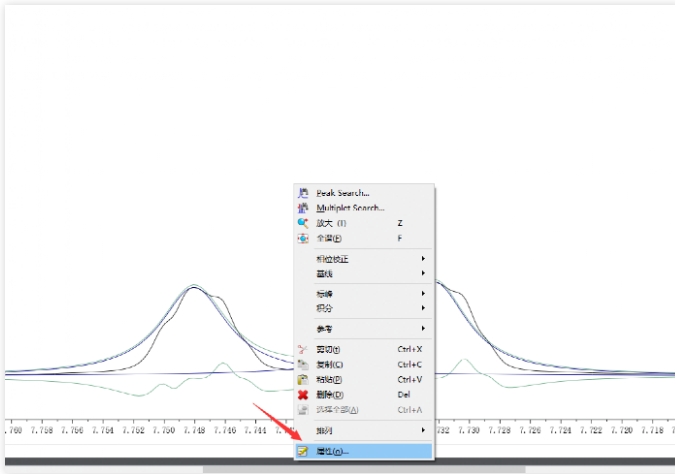The width and height of the screenshot is (677, 474).
Task: Click the 复制 copy icon
Action: point(302,365)
